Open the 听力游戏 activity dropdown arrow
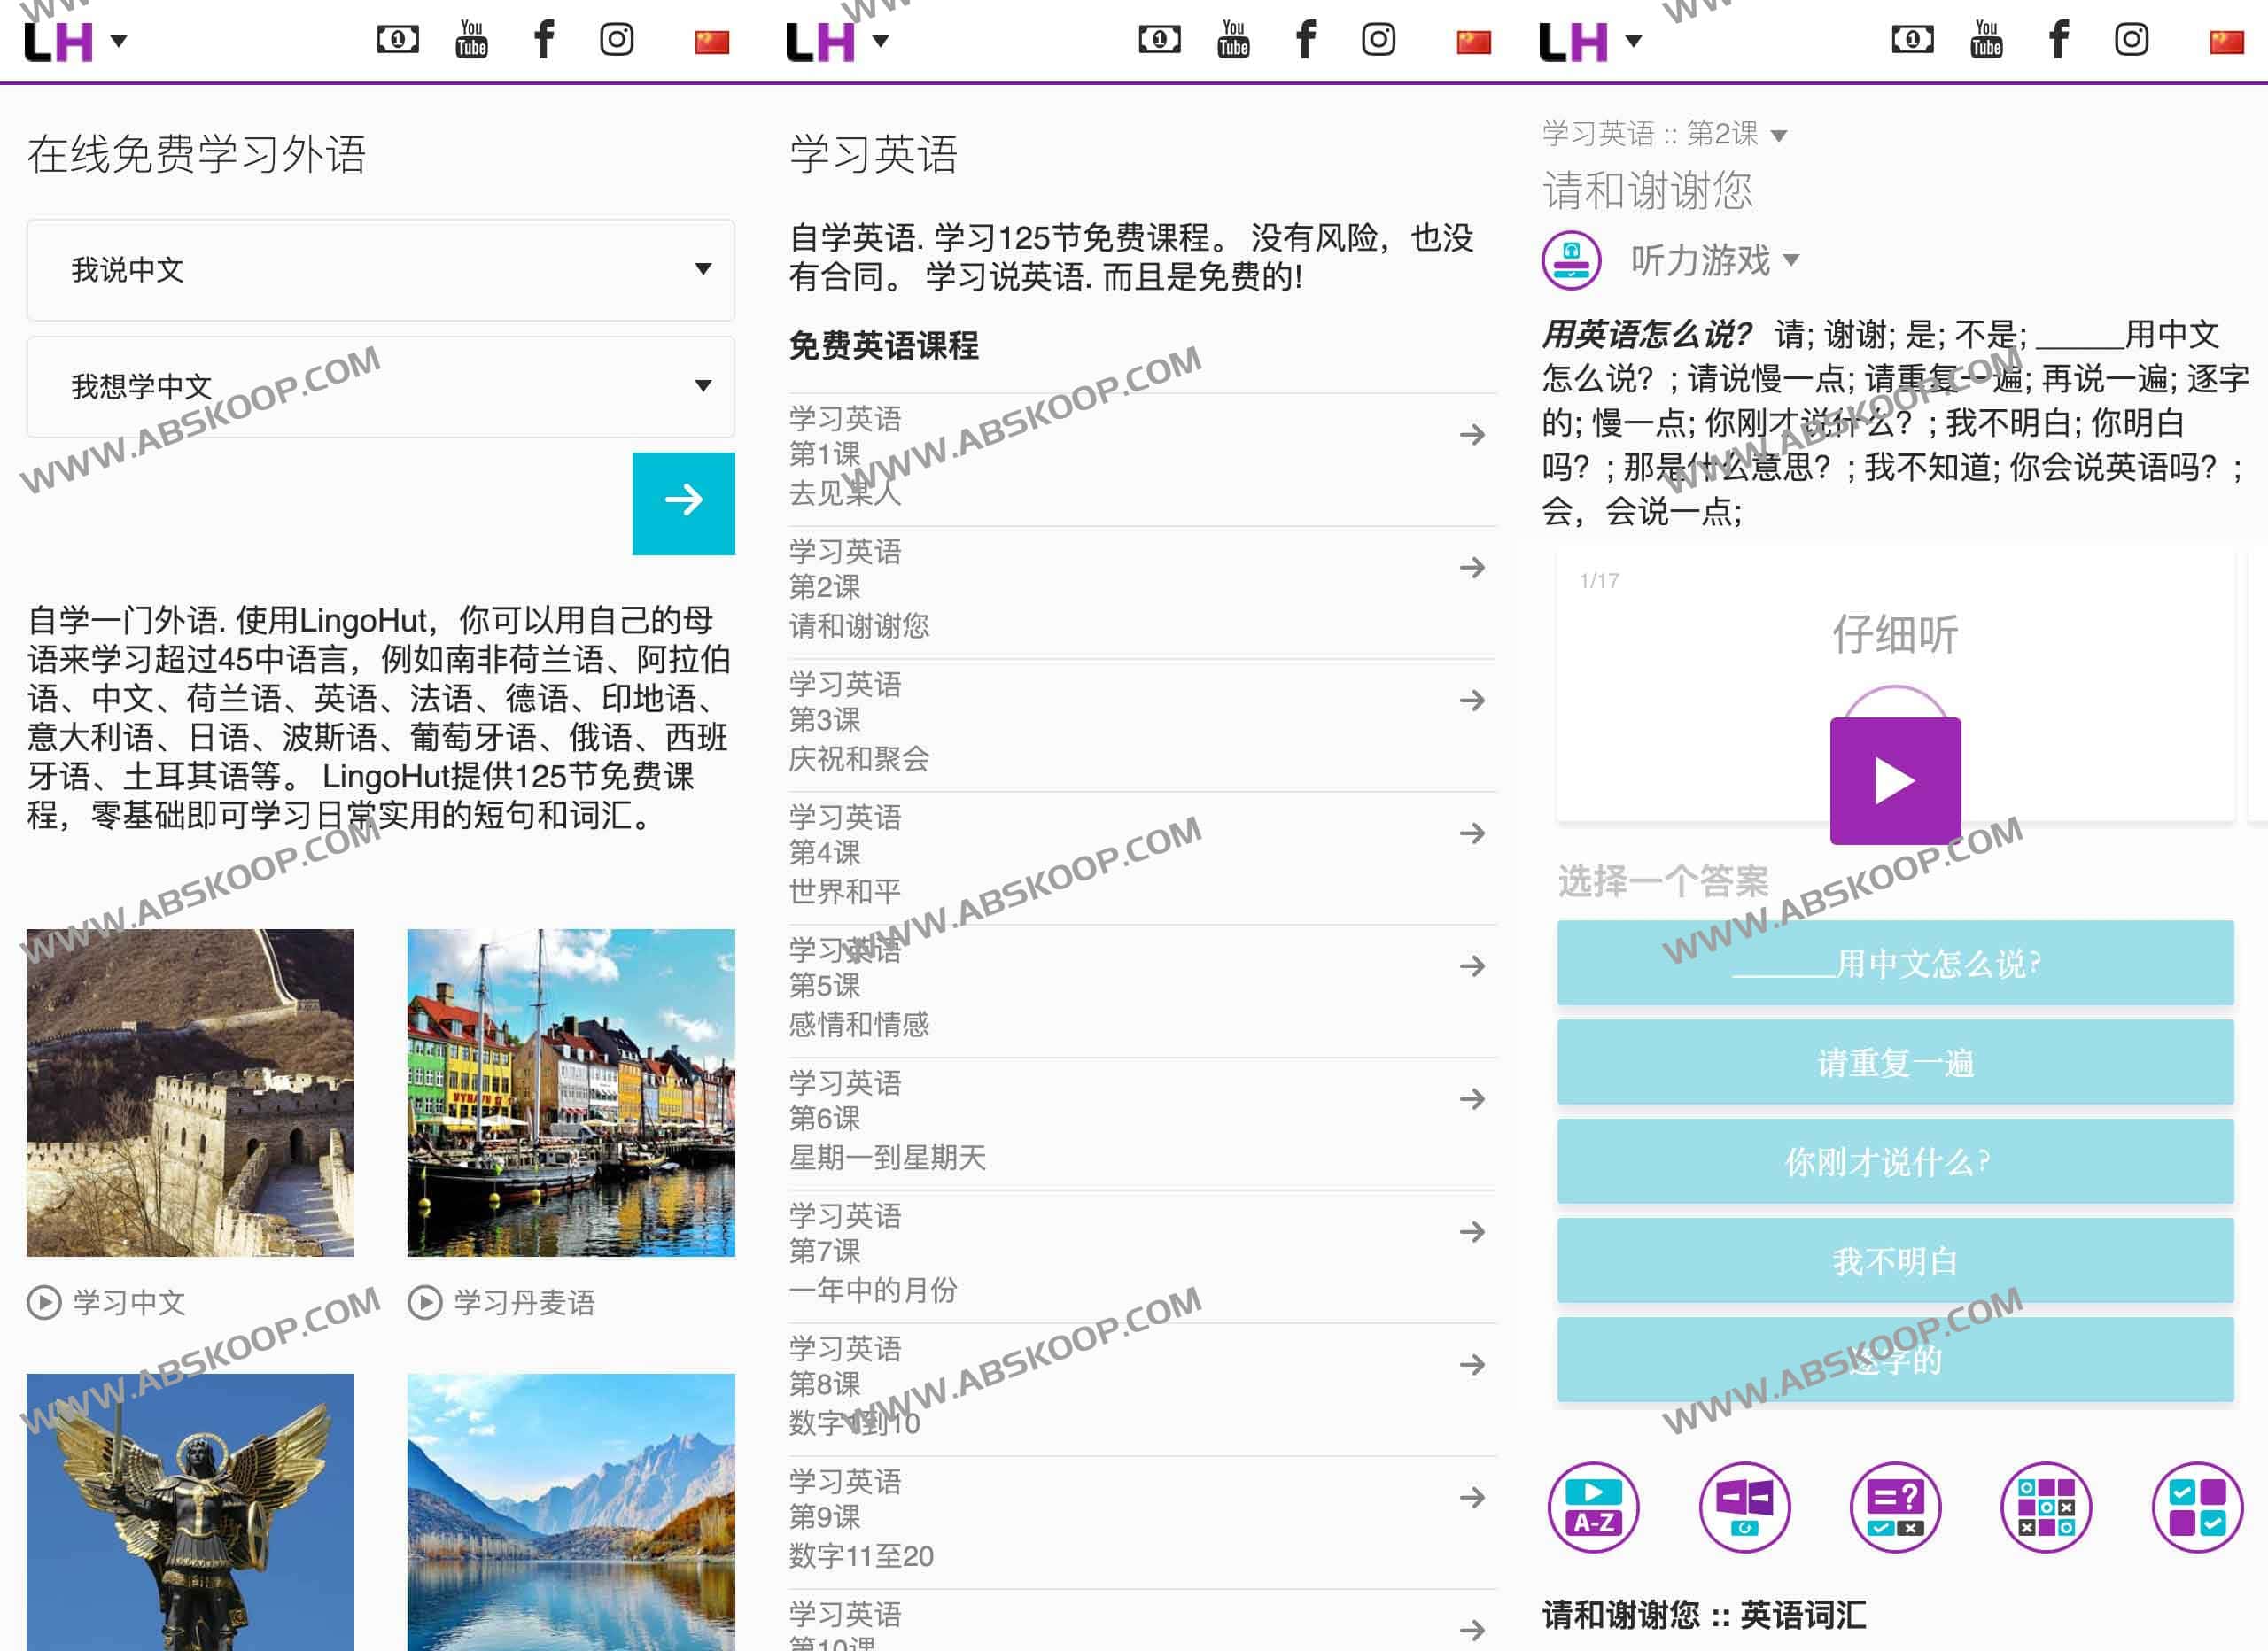This screenshot has height=1651, width=2268. click(1793, 260)
